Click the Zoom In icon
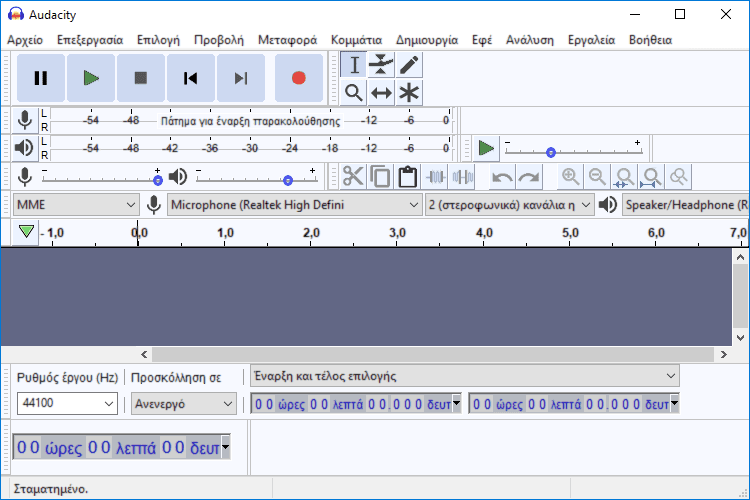The height and width of the screenshot is (500, 750). tap(570, 177)
